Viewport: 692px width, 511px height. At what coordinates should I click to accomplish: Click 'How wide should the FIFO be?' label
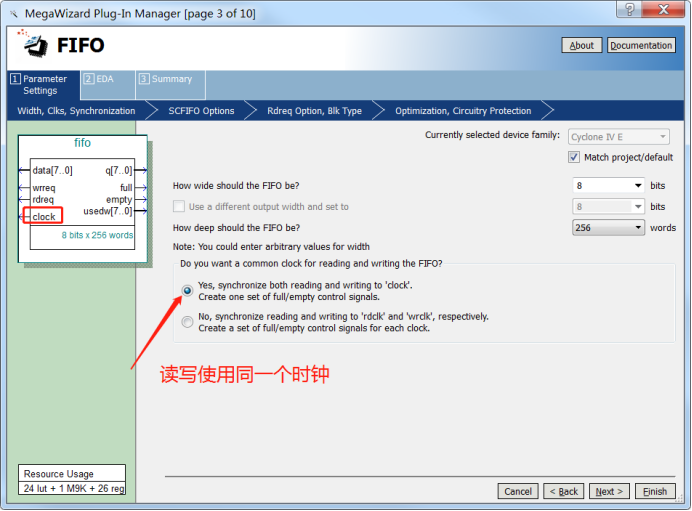236,186
